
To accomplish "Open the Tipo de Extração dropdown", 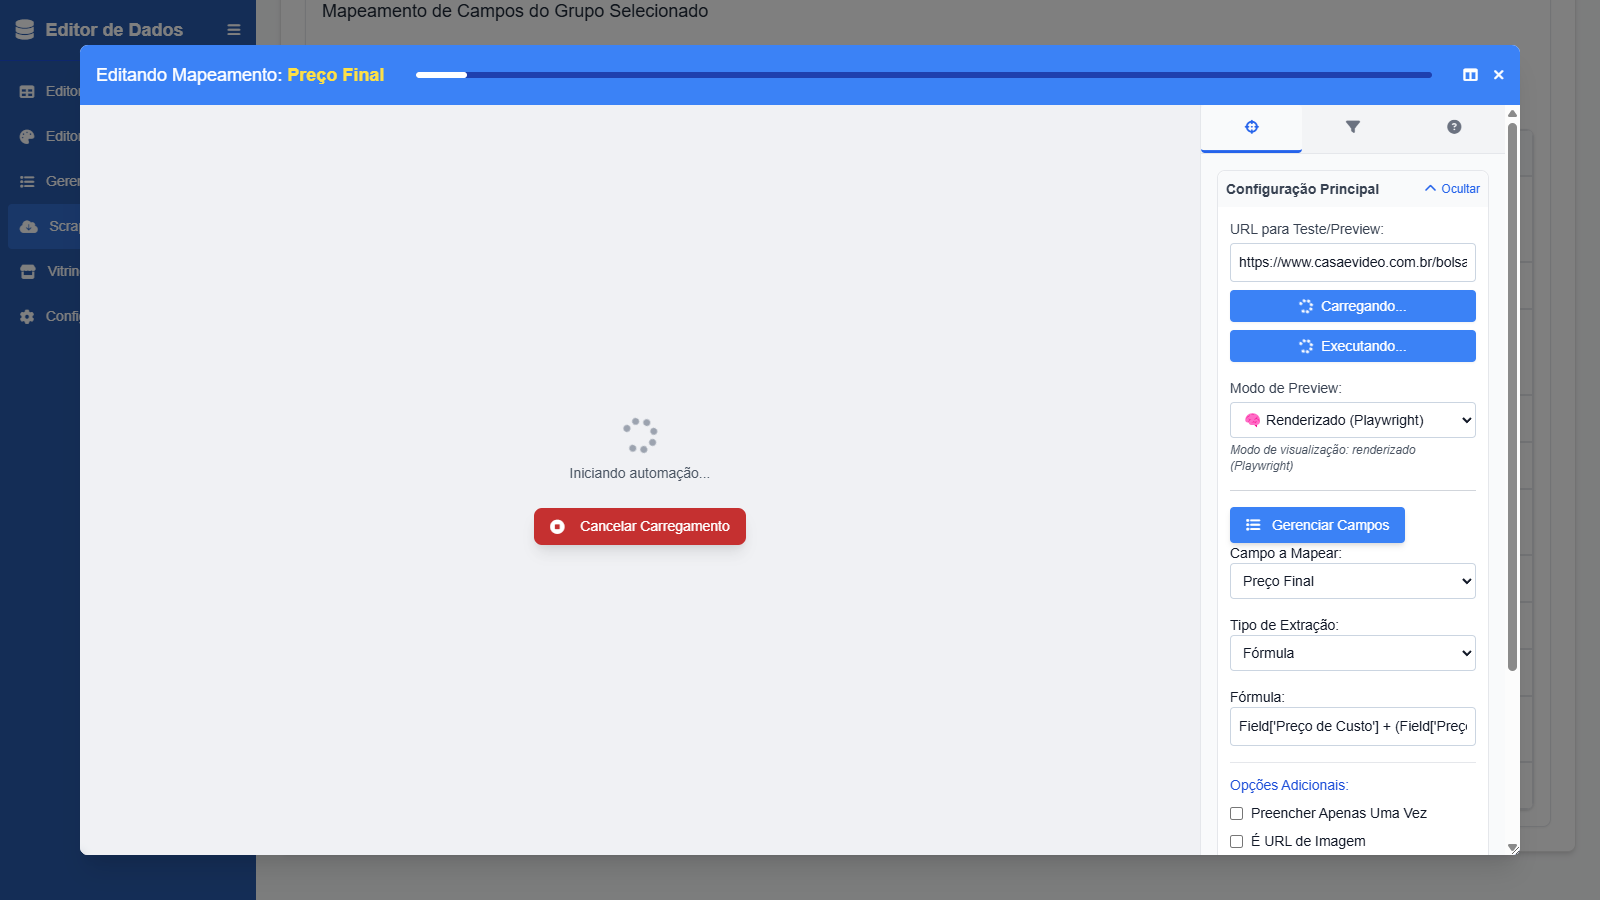I will point(1352,653).
